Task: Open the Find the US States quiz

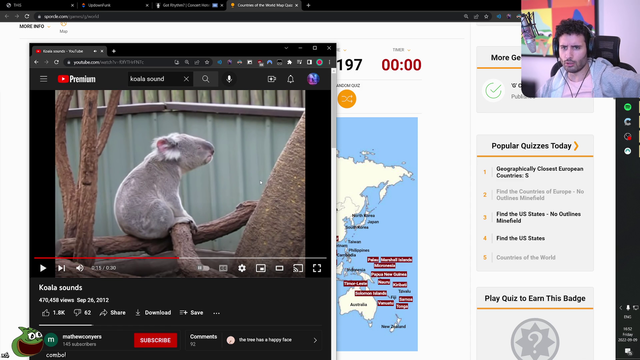Action: click(x=520, y=238)
